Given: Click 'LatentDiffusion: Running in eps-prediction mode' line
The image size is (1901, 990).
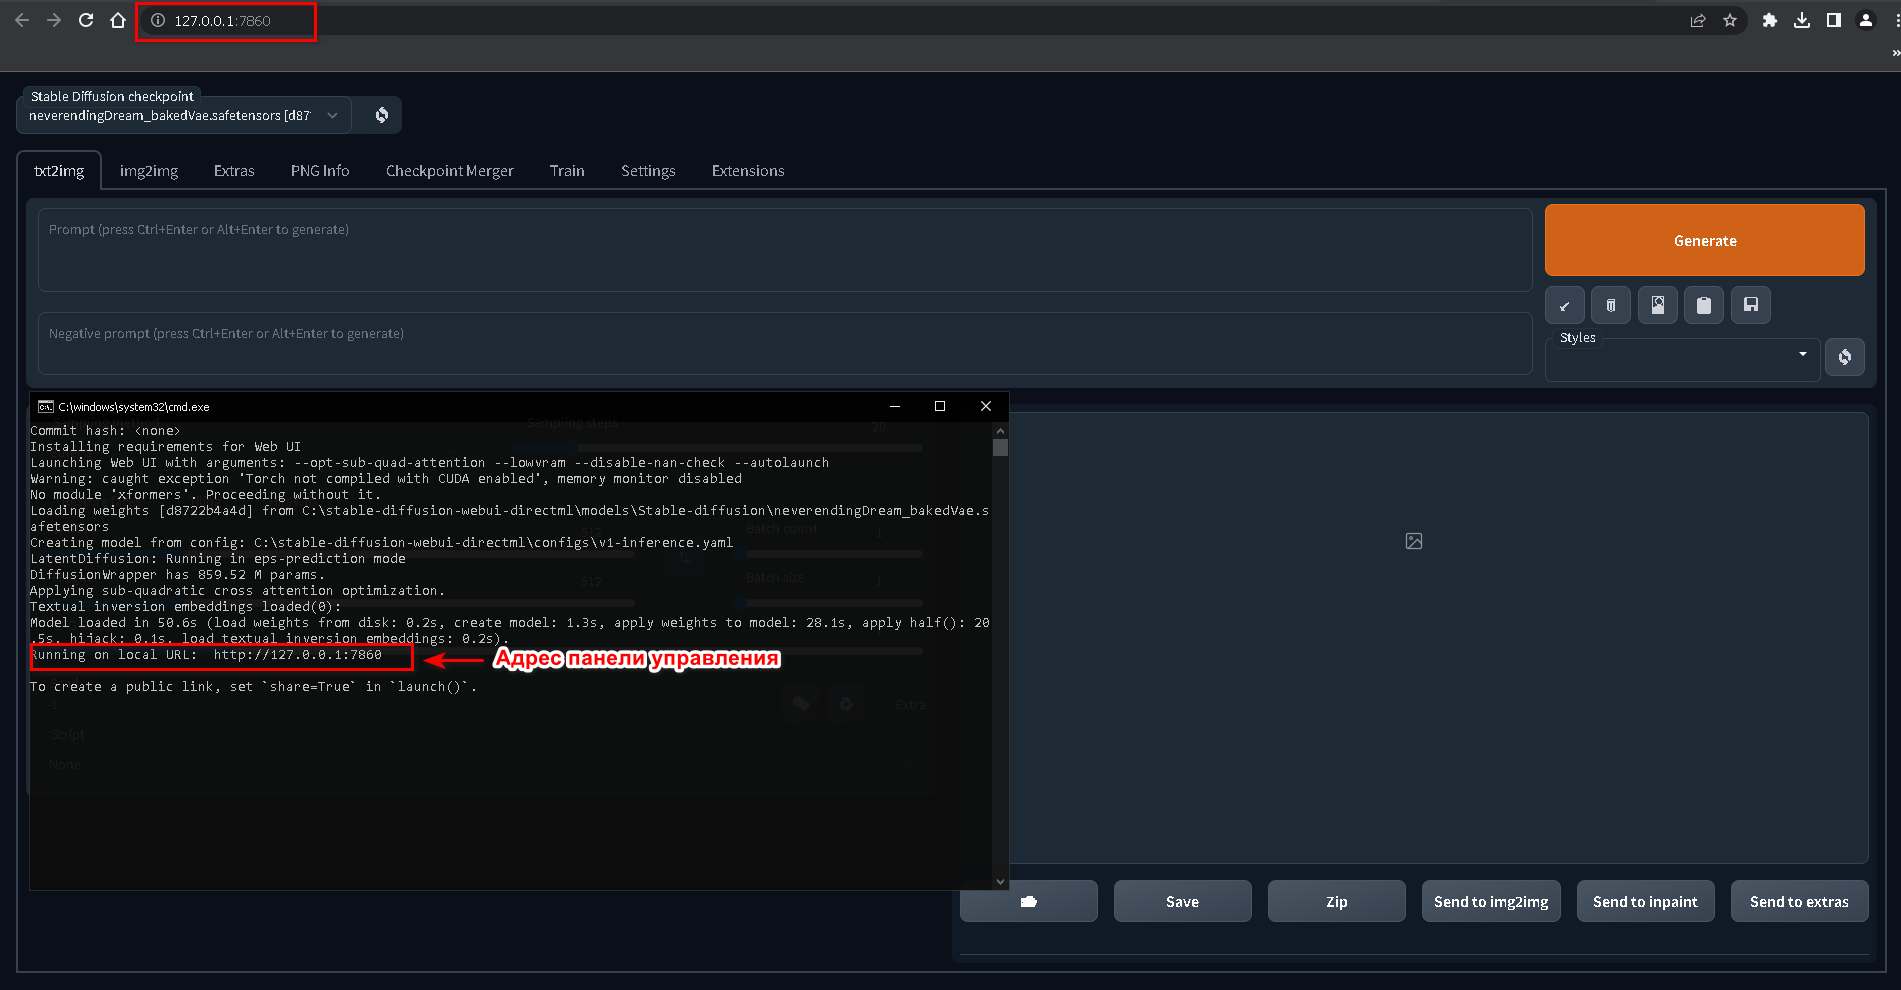Looking at the screenshot, I should (218, 559).
